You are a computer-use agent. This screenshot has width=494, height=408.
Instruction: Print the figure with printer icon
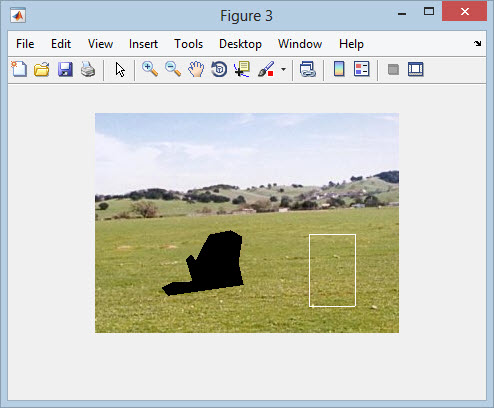point(88,69)
